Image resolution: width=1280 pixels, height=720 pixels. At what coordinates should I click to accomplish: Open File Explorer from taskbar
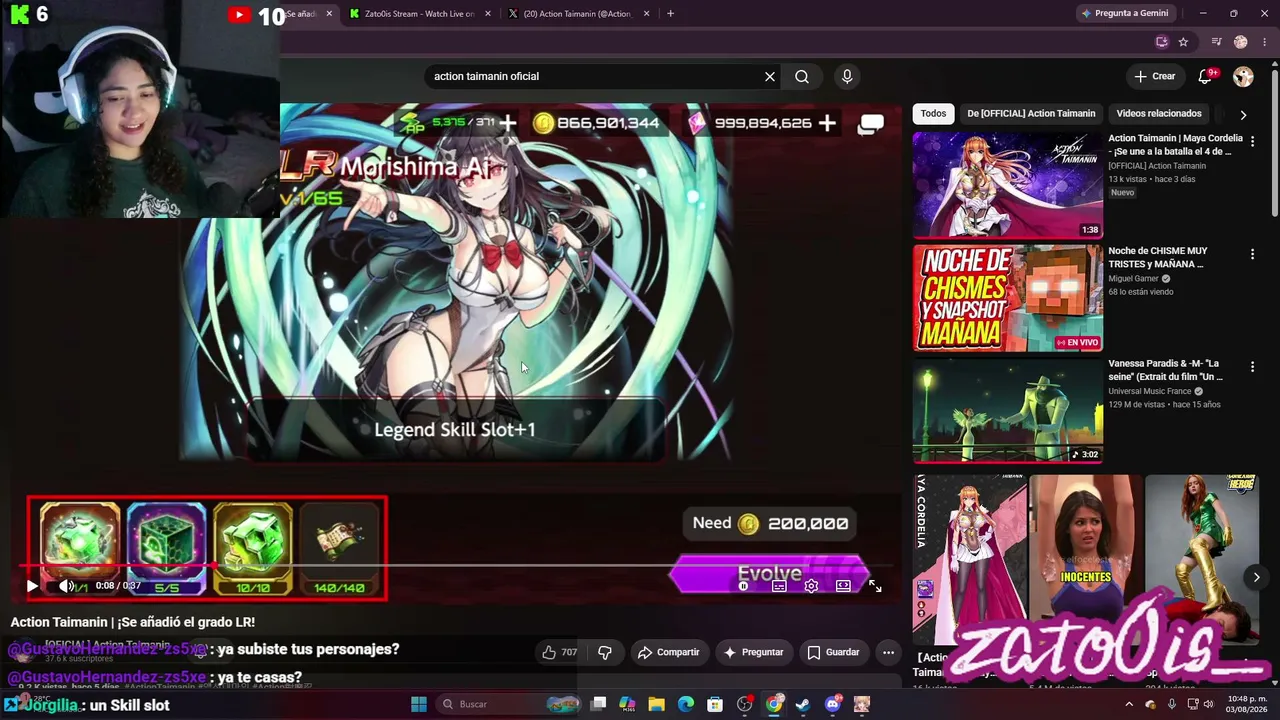click(x=657, y=704)
